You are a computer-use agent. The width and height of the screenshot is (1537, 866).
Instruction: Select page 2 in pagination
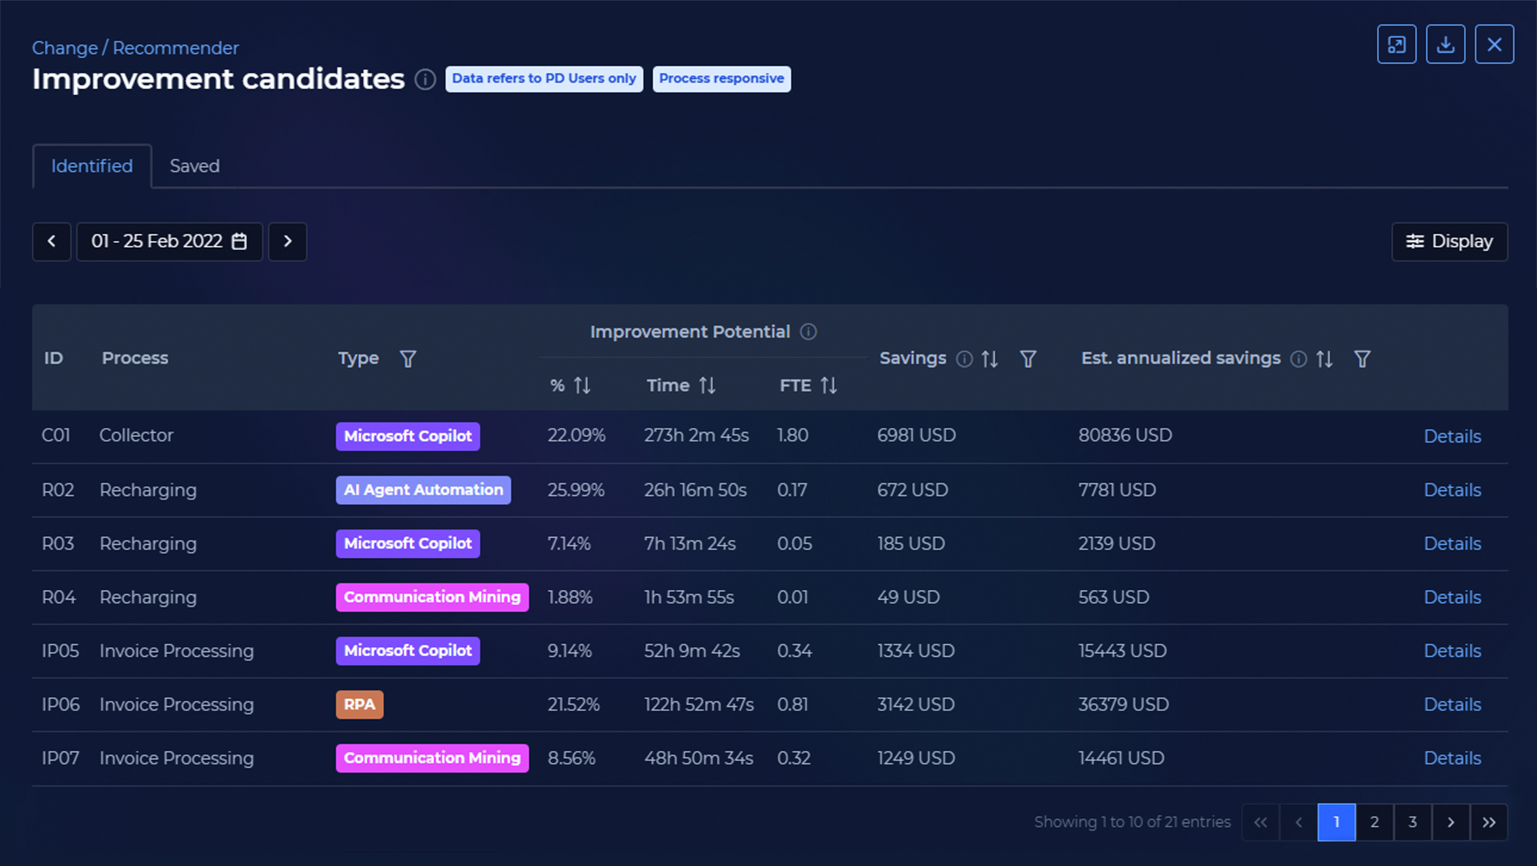tap(1375, 822)
